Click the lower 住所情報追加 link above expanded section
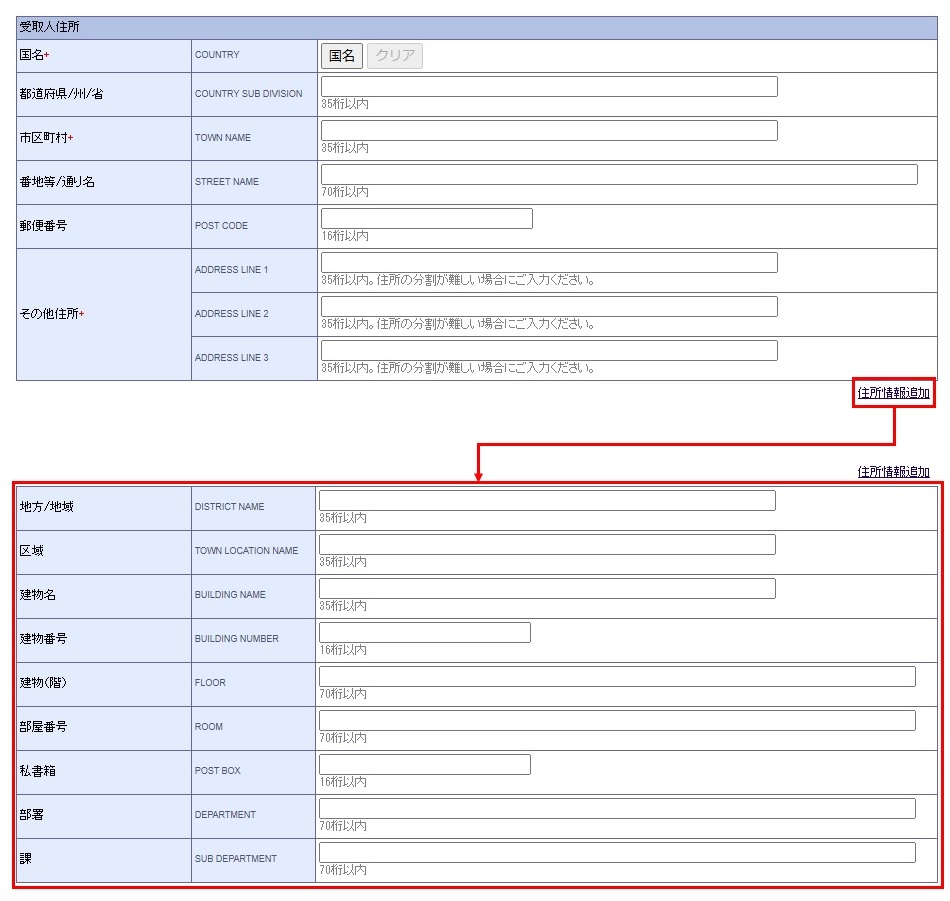 point(893,472)
